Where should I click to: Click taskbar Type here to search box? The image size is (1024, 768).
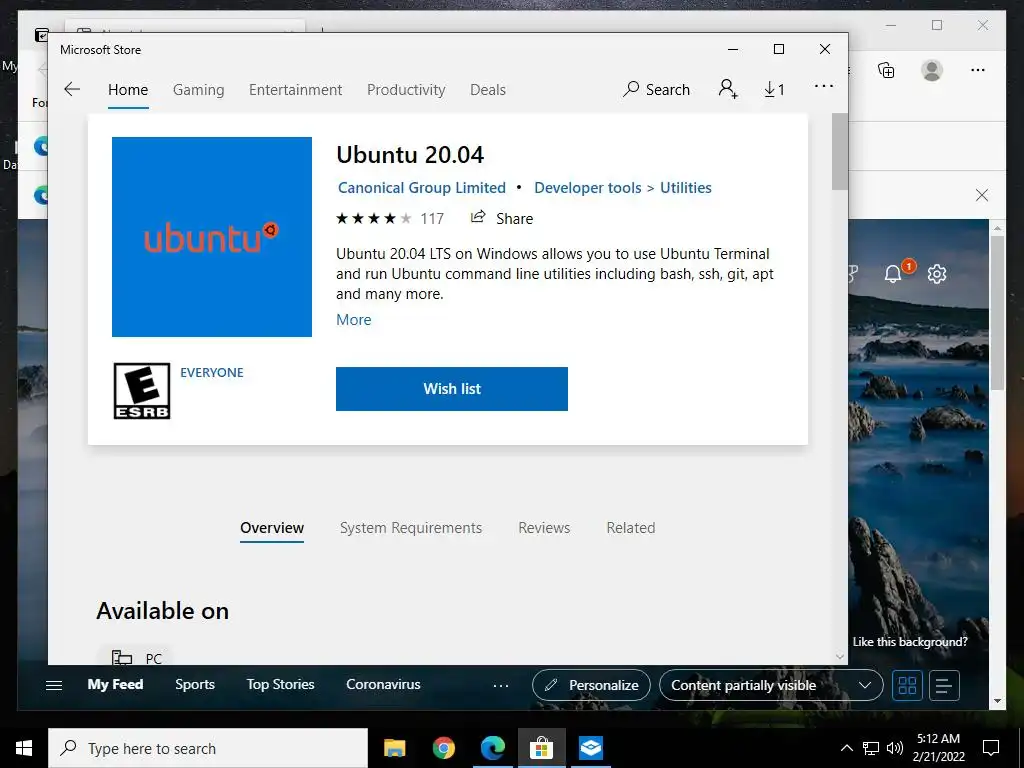208,748
